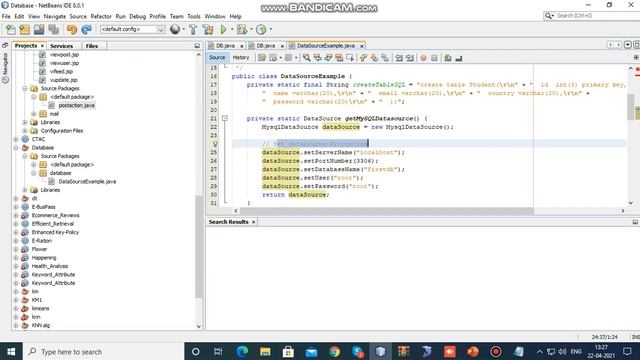The image size is (640, 360).
Task: Select DataSourceExample.java in project tree
Action: pos(87,182)
